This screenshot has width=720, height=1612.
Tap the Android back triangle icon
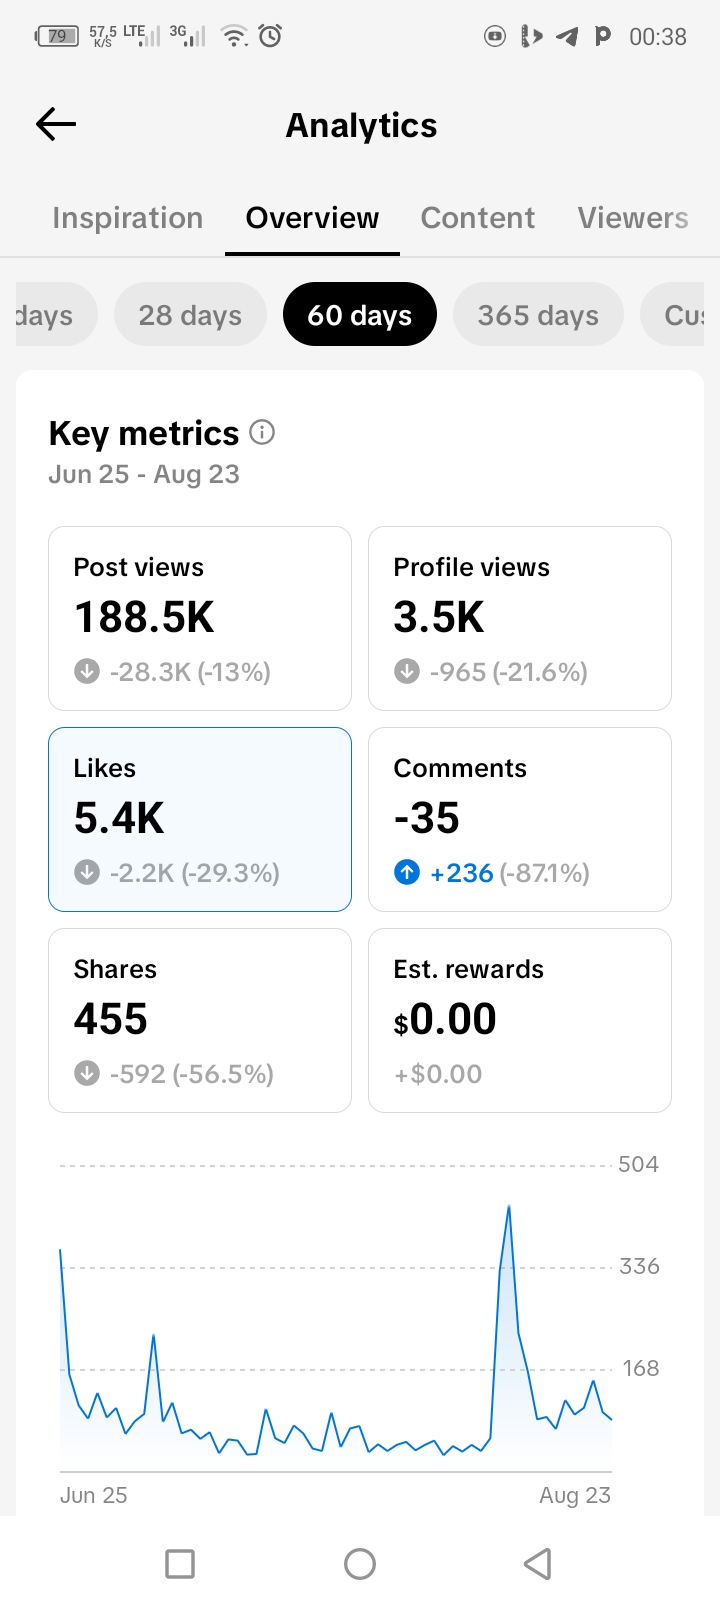point(538,1563)
